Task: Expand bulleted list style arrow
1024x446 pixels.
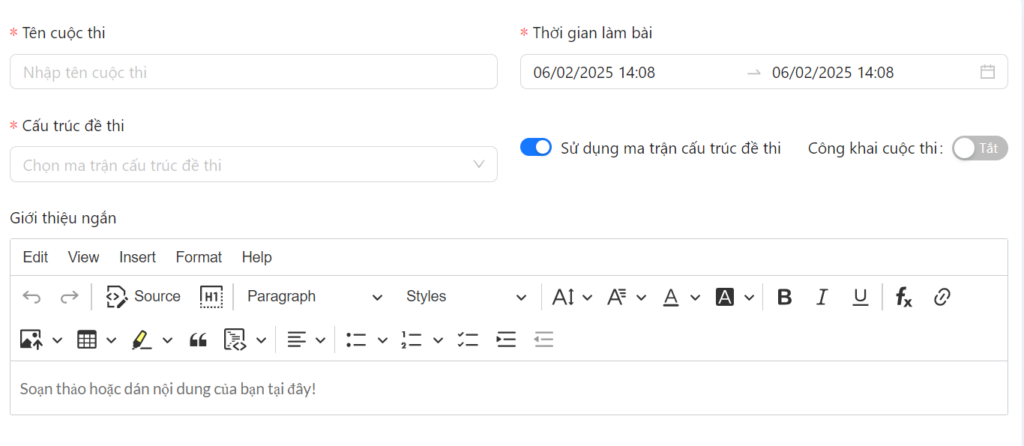Action: tap(383, 340)
